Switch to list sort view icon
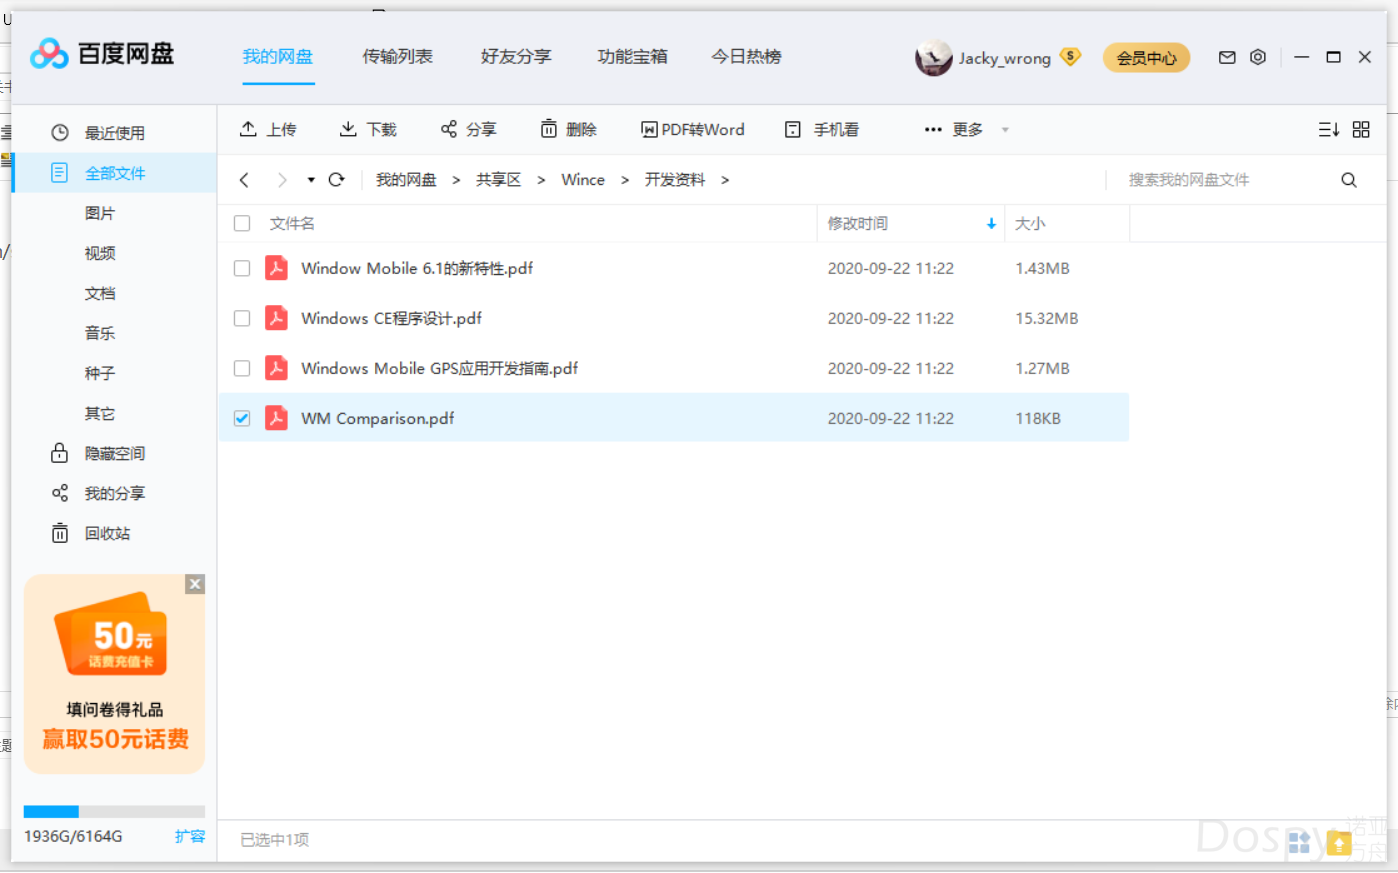The height and width of the screenshot is (873, 1398). [1328, 129]
